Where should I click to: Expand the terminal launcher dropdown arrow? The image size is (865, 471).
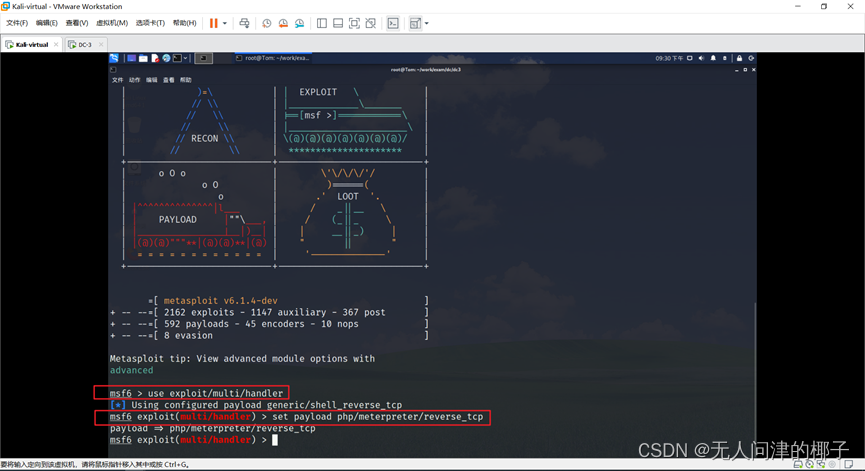pos(186,58)
